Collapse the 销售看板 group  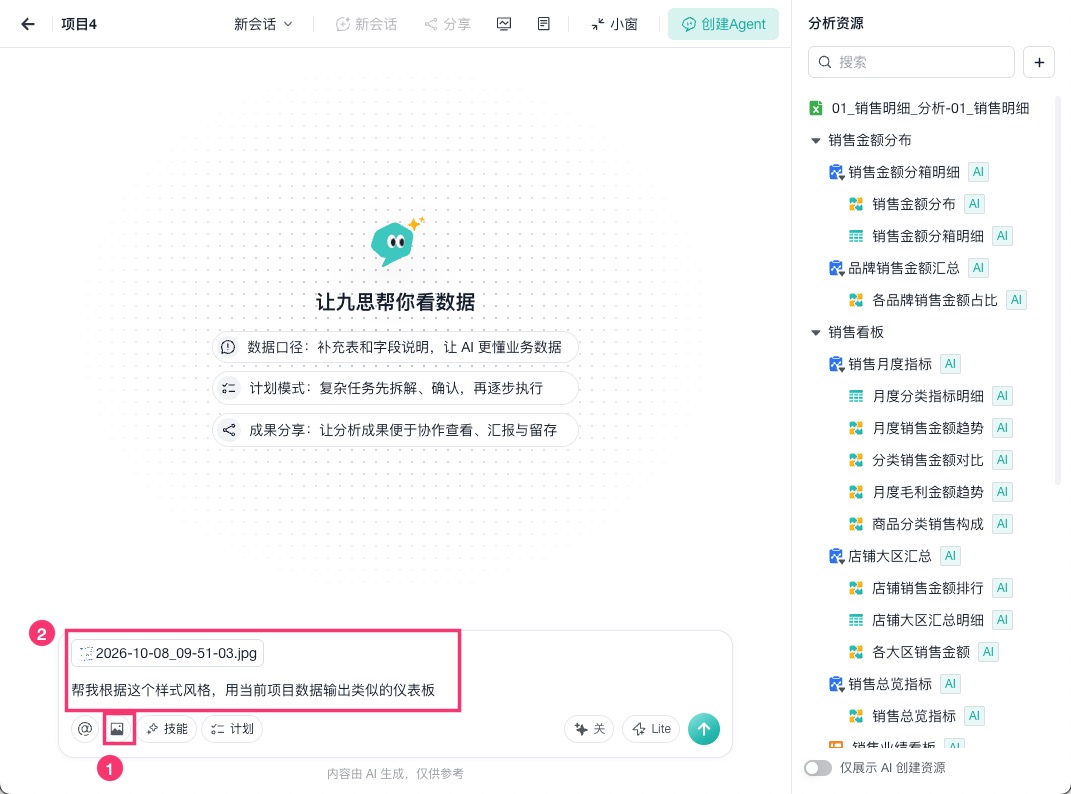(816, 332)
